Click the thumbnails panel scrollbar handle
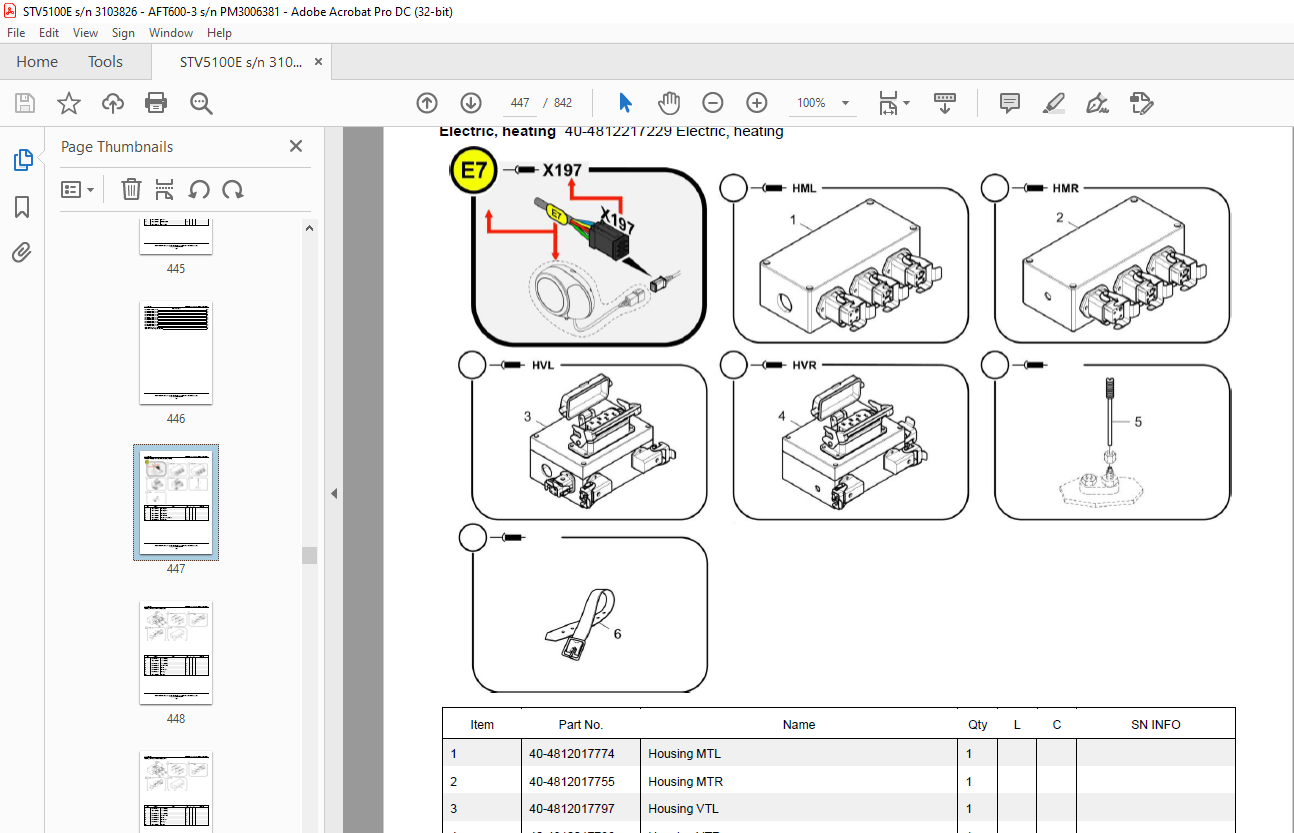This screenshot has width=1294, height=833. point(310,555)
